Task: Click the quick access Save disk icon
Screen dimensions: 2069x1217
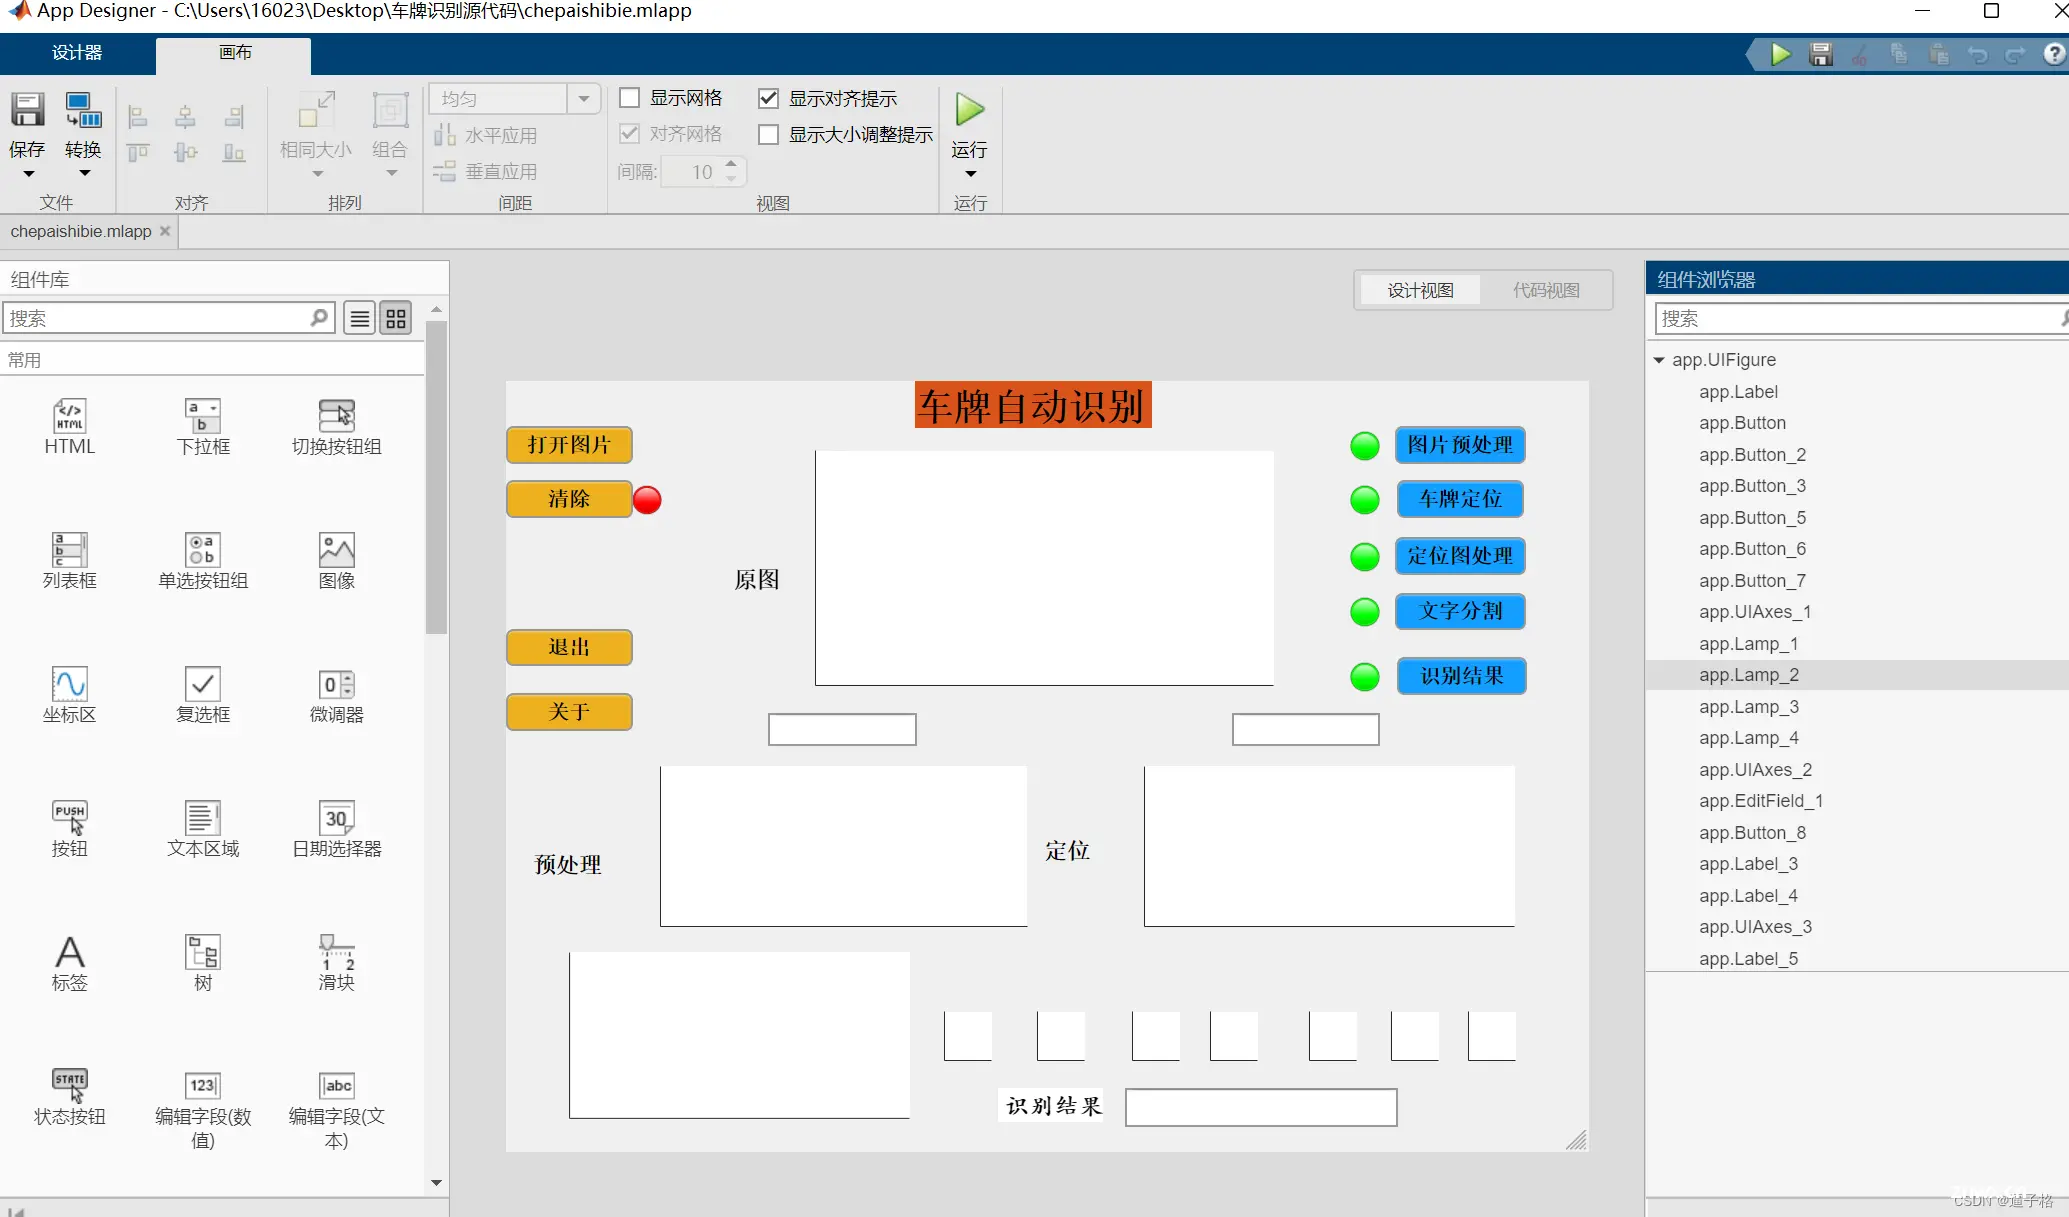Action: [1821, 54]
